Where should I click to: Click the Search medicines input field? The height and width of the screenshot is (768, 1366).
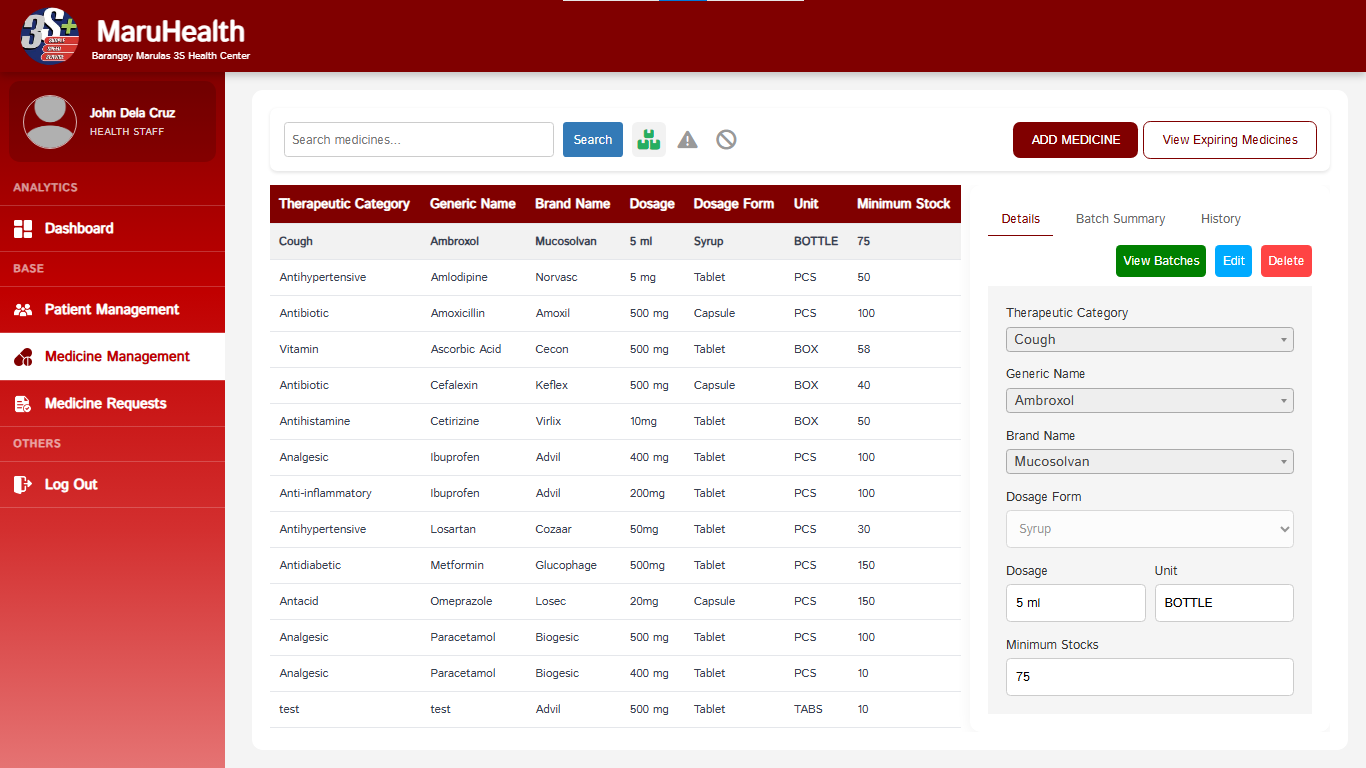point(419,140)
